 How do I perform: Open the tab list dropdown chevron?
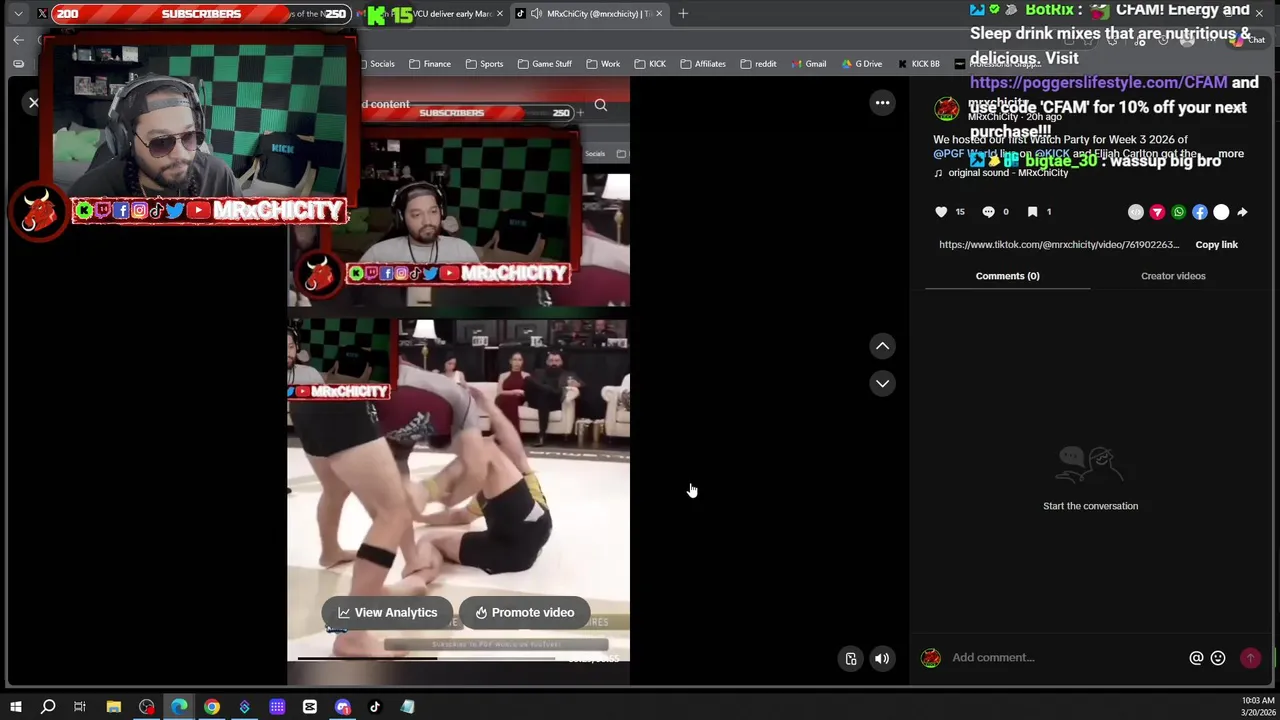pos(18,14)
